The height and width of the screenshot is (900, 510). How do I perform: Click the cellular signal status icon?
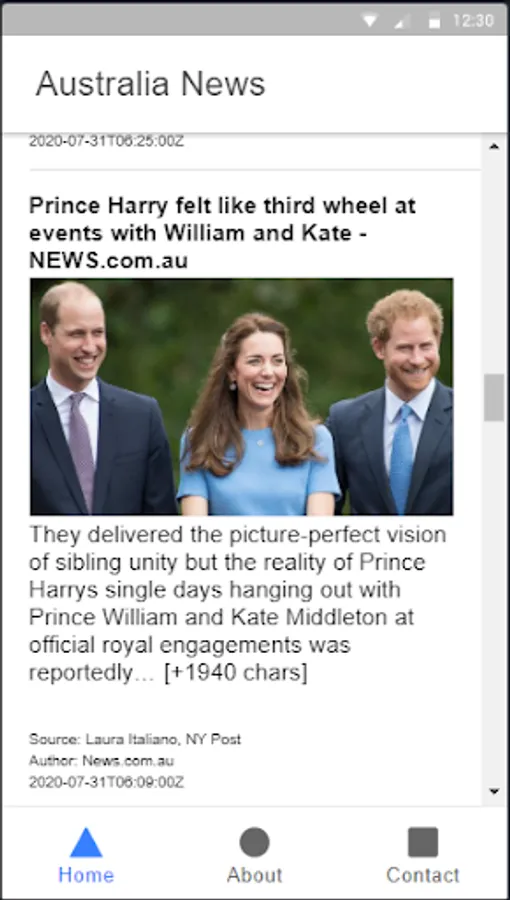coord(402,21)
